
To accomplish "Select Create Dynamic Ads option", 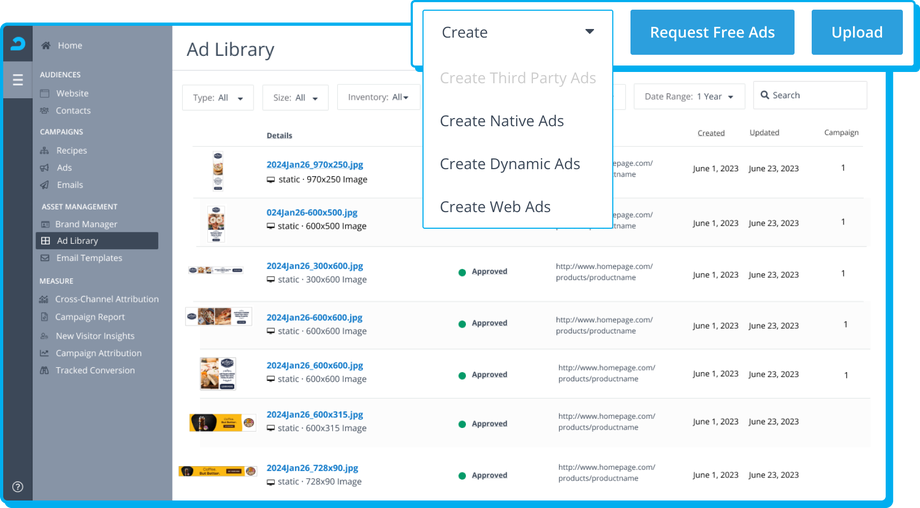I will coord(510,164).
